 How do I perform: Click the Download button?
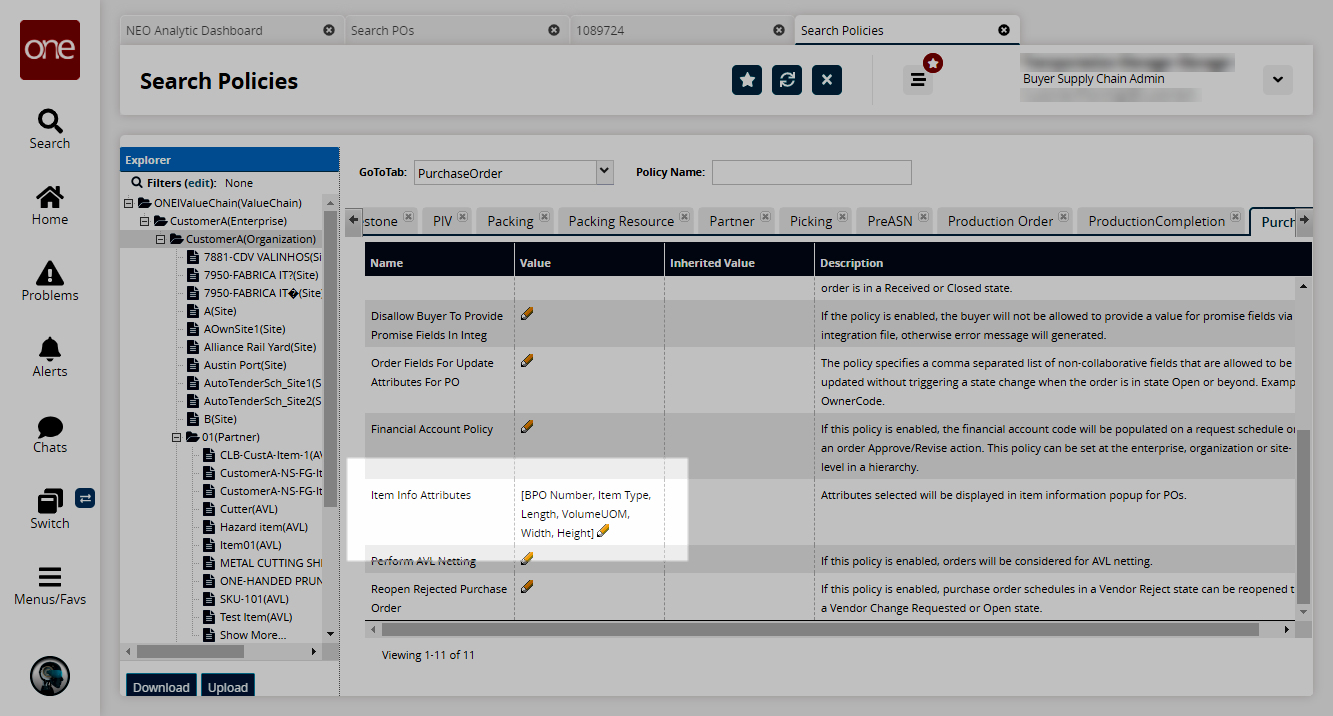[x=161, y=687]
